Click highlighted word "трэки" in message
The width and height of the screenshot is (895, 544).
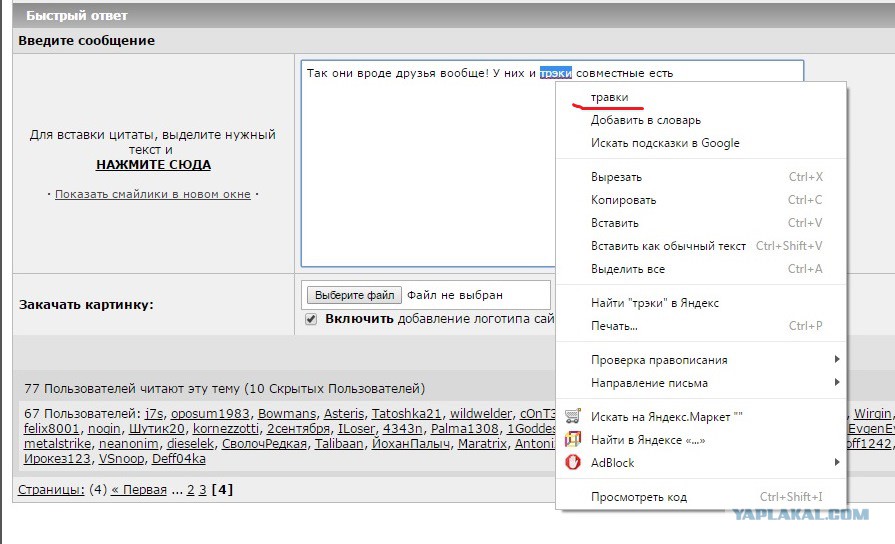tap(555, 73)
